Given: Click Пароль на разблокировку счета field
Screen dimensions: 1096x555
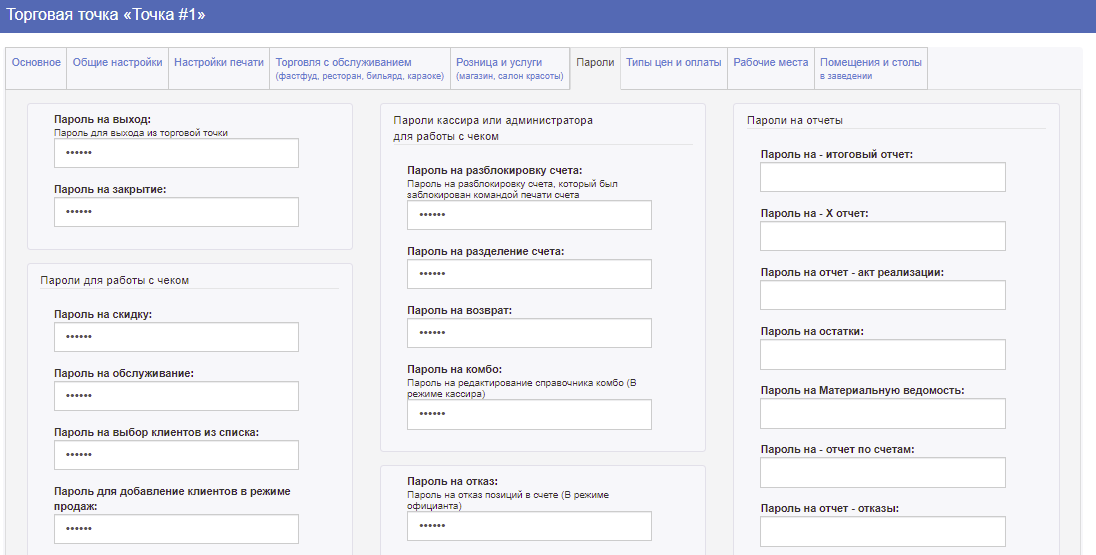Looking at the screenshot, I should [529, 215].
